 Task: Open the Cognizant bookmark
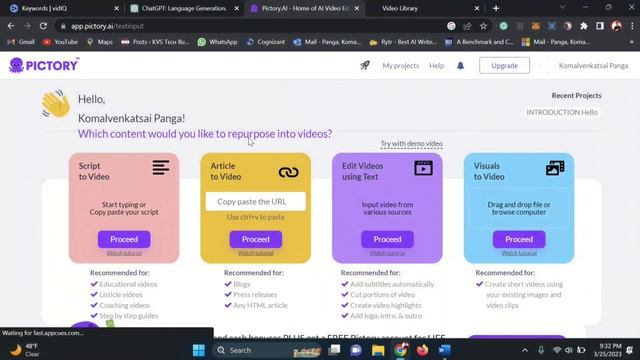point(266,42)
